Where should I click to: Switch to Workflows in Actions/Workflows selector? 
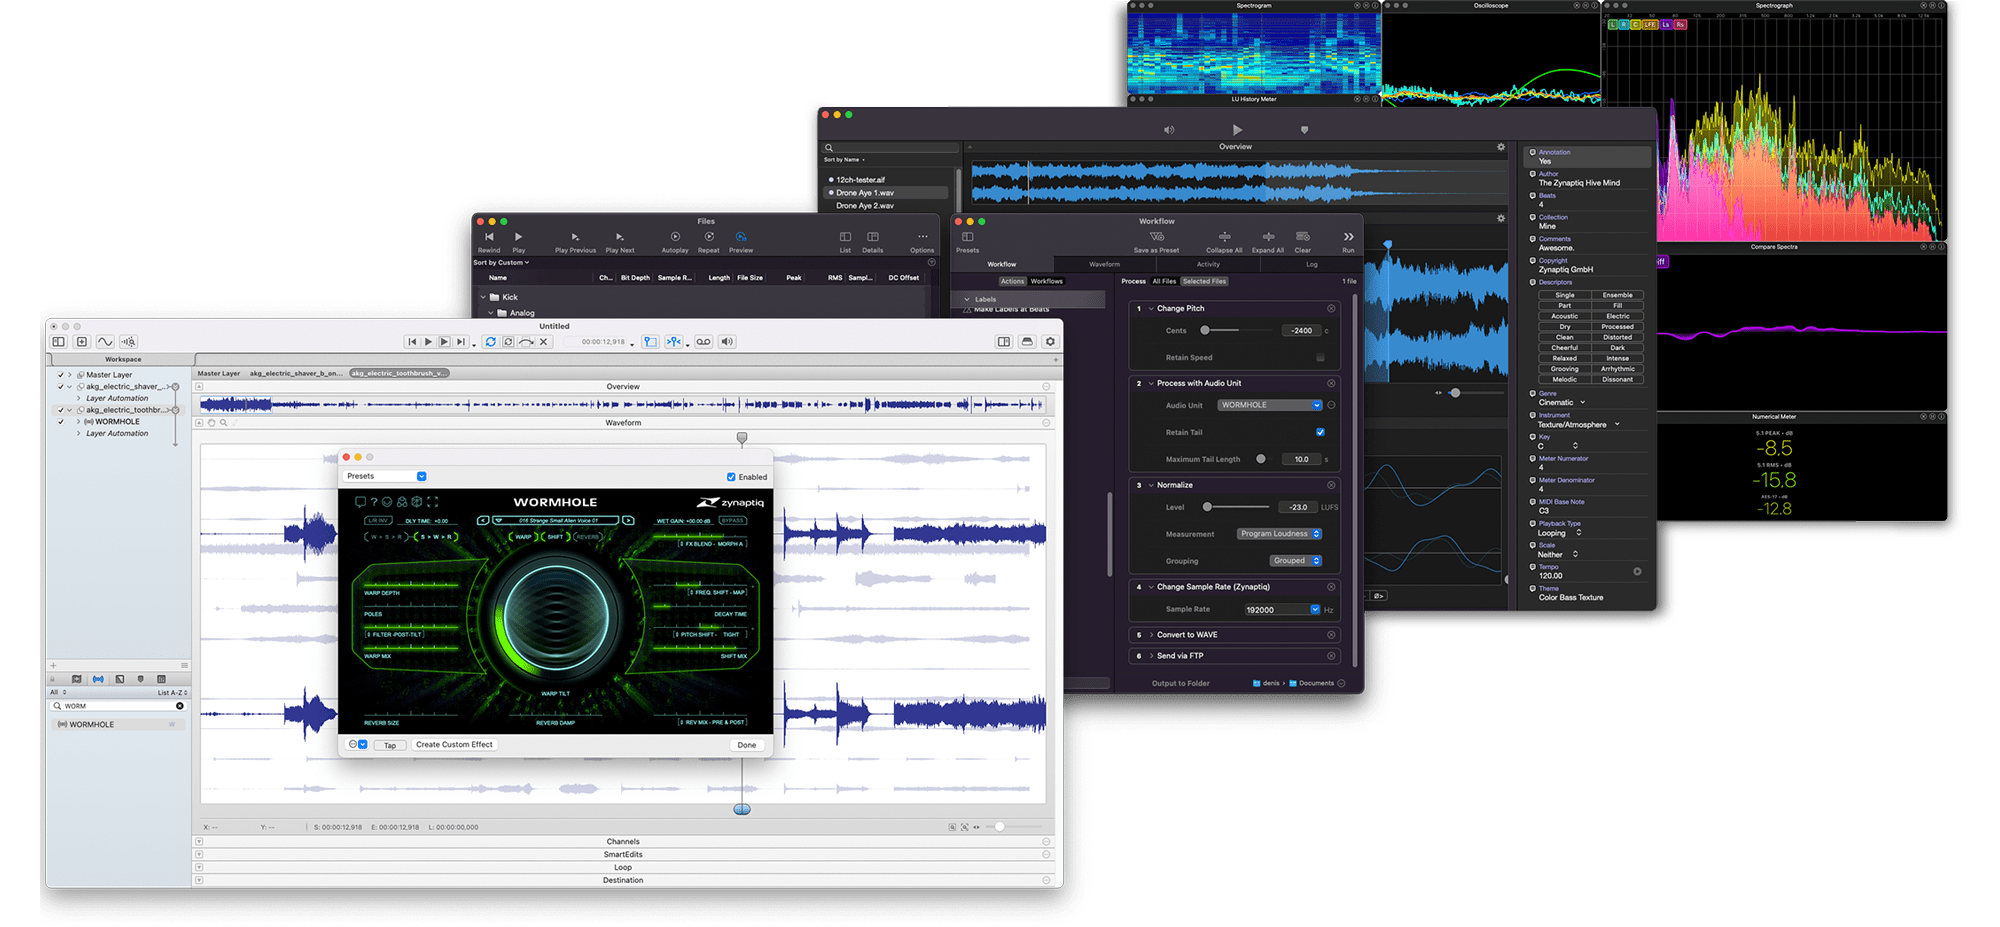point(1047,281)
